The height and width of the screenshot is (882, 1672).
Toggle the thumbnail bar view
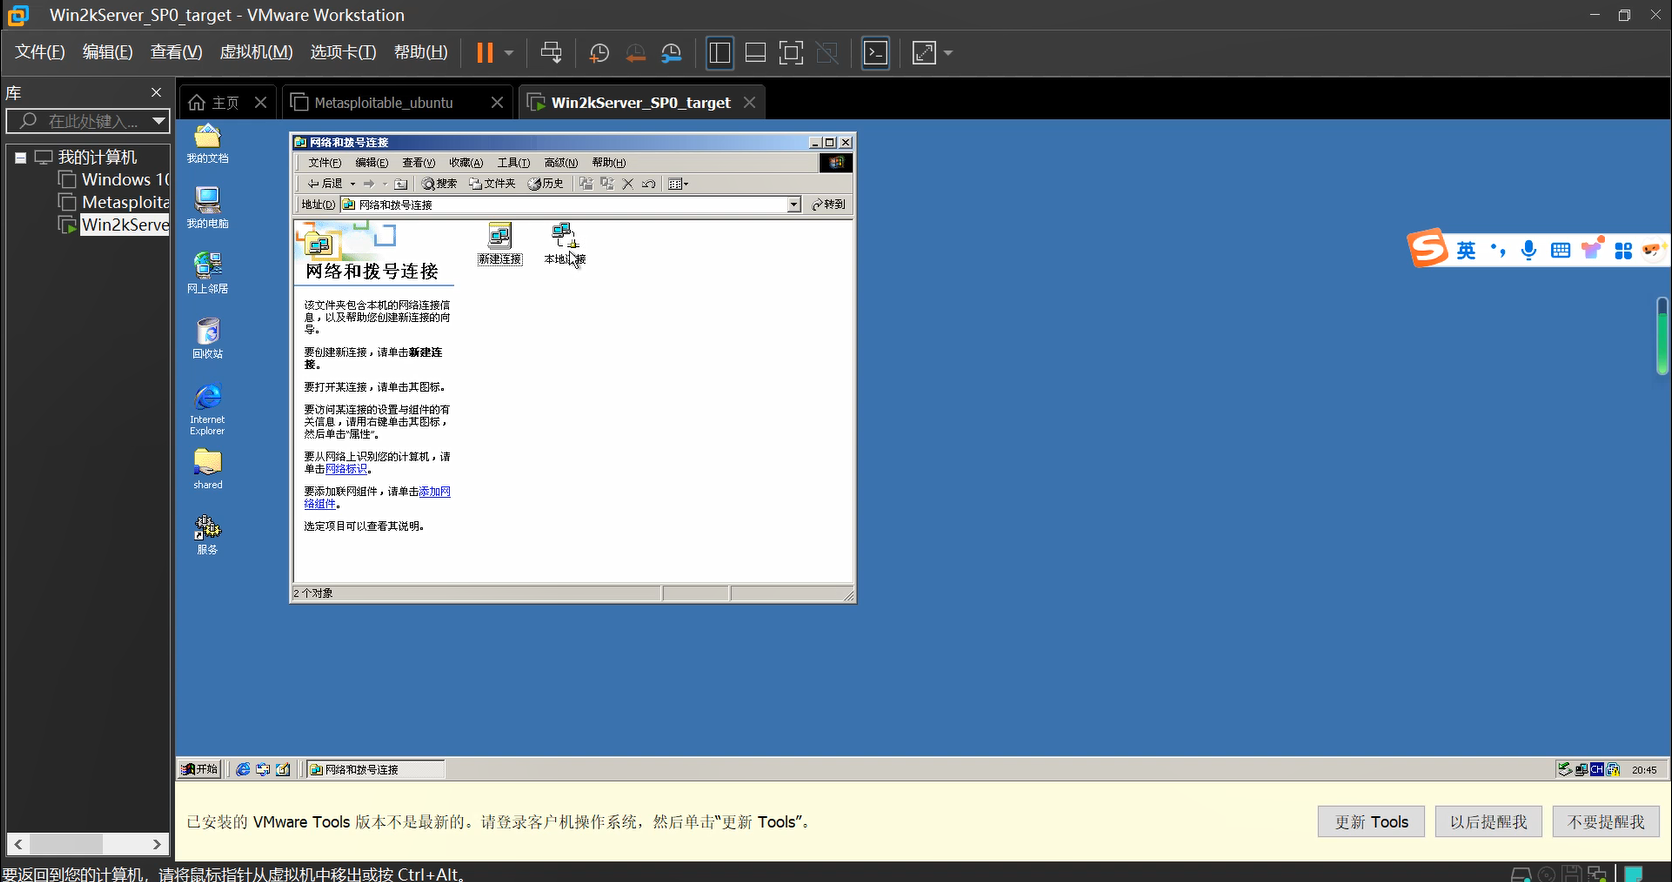(756, 53)
